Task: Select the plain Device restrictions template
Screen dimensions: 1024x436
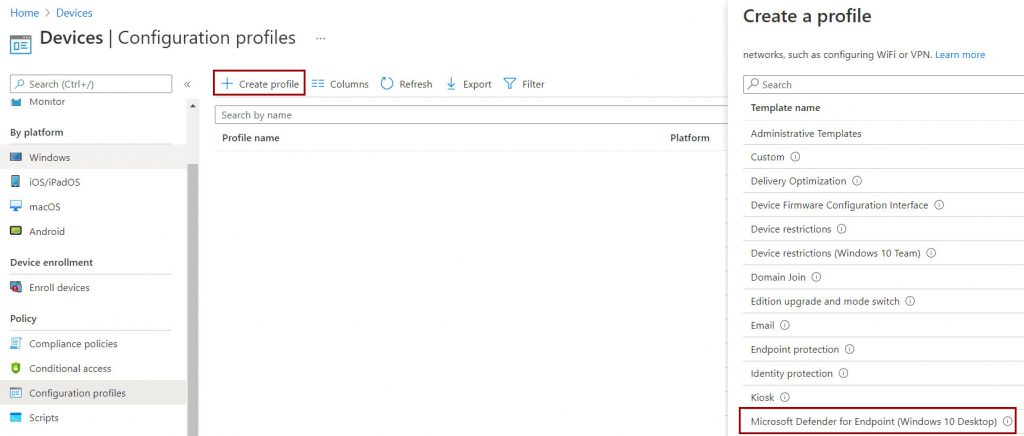Action: pos(791,229)
